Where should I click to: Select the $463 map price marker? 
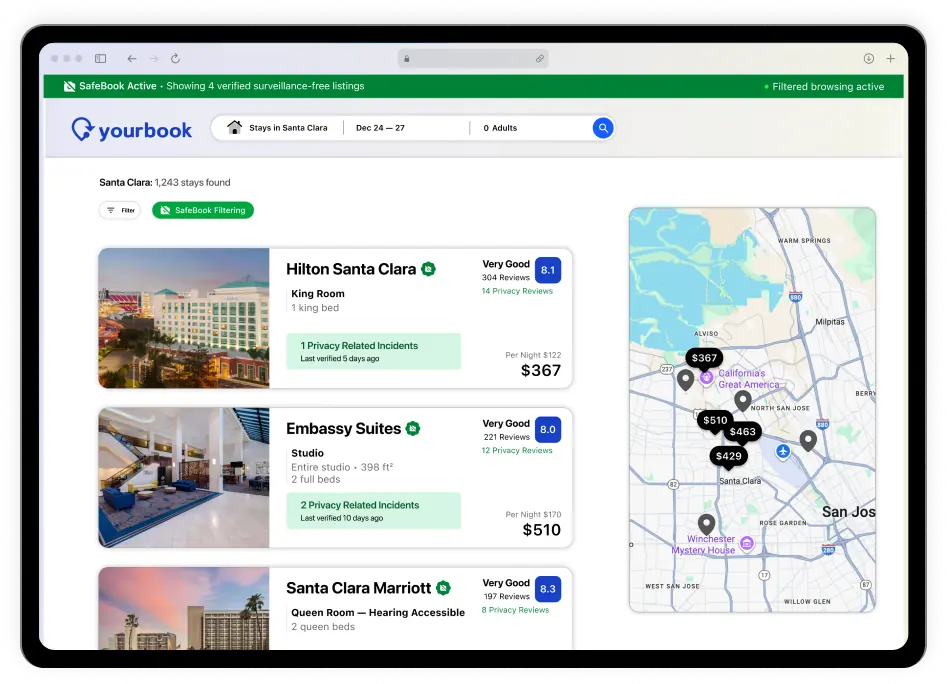click(742, 432)
